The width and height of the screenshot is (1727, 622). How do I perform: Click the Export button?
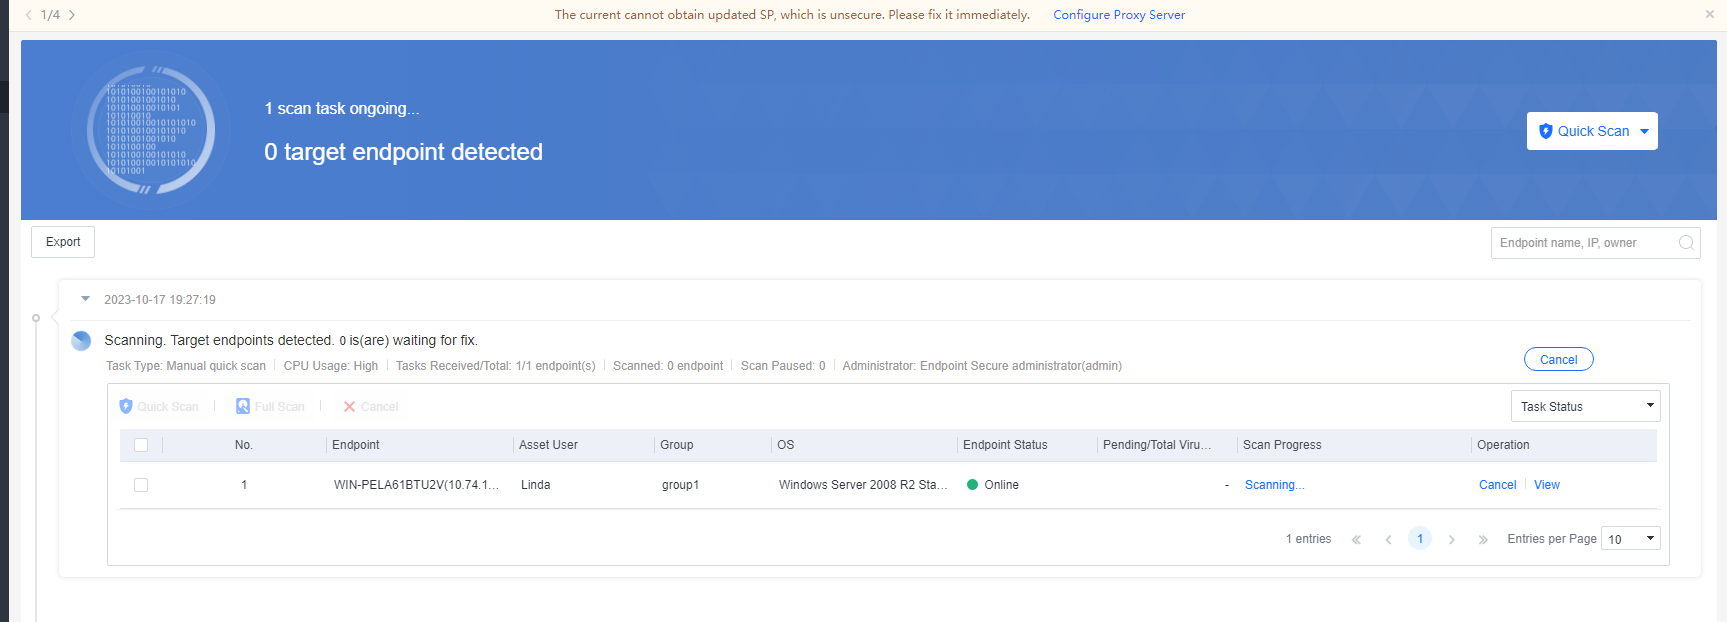click(x=63, y=242)
